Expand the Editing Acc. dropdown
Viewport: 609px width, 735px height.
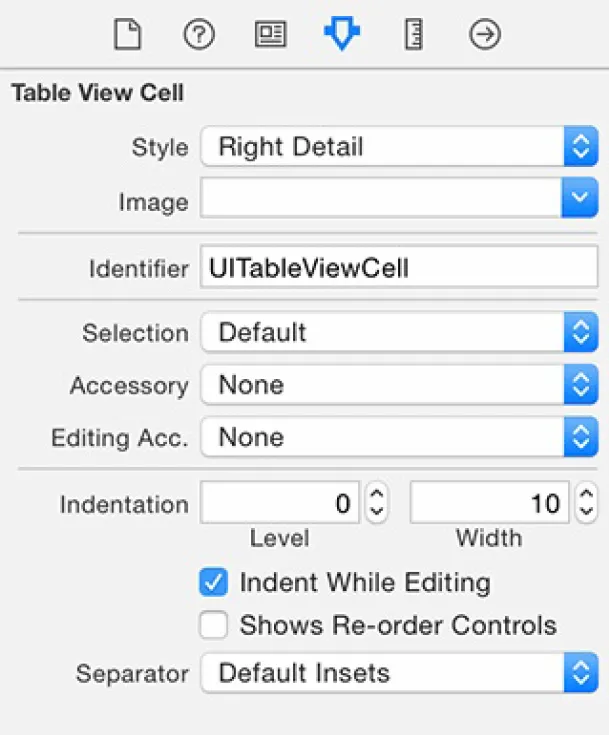pyautogui.click(x=398, y=437)
